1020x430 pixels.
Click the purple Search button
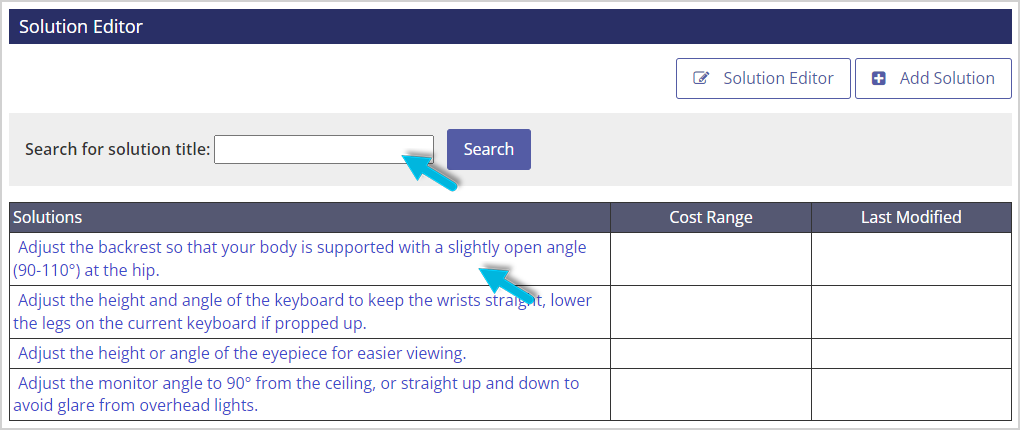[489, 150]
